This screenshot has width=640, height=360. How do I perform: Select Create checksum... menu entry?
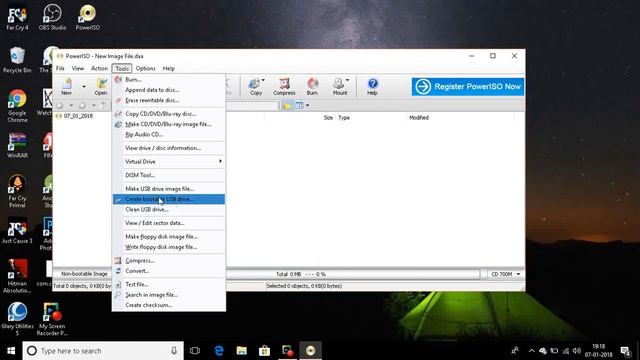pyautogui.click(x=169, y=305)
